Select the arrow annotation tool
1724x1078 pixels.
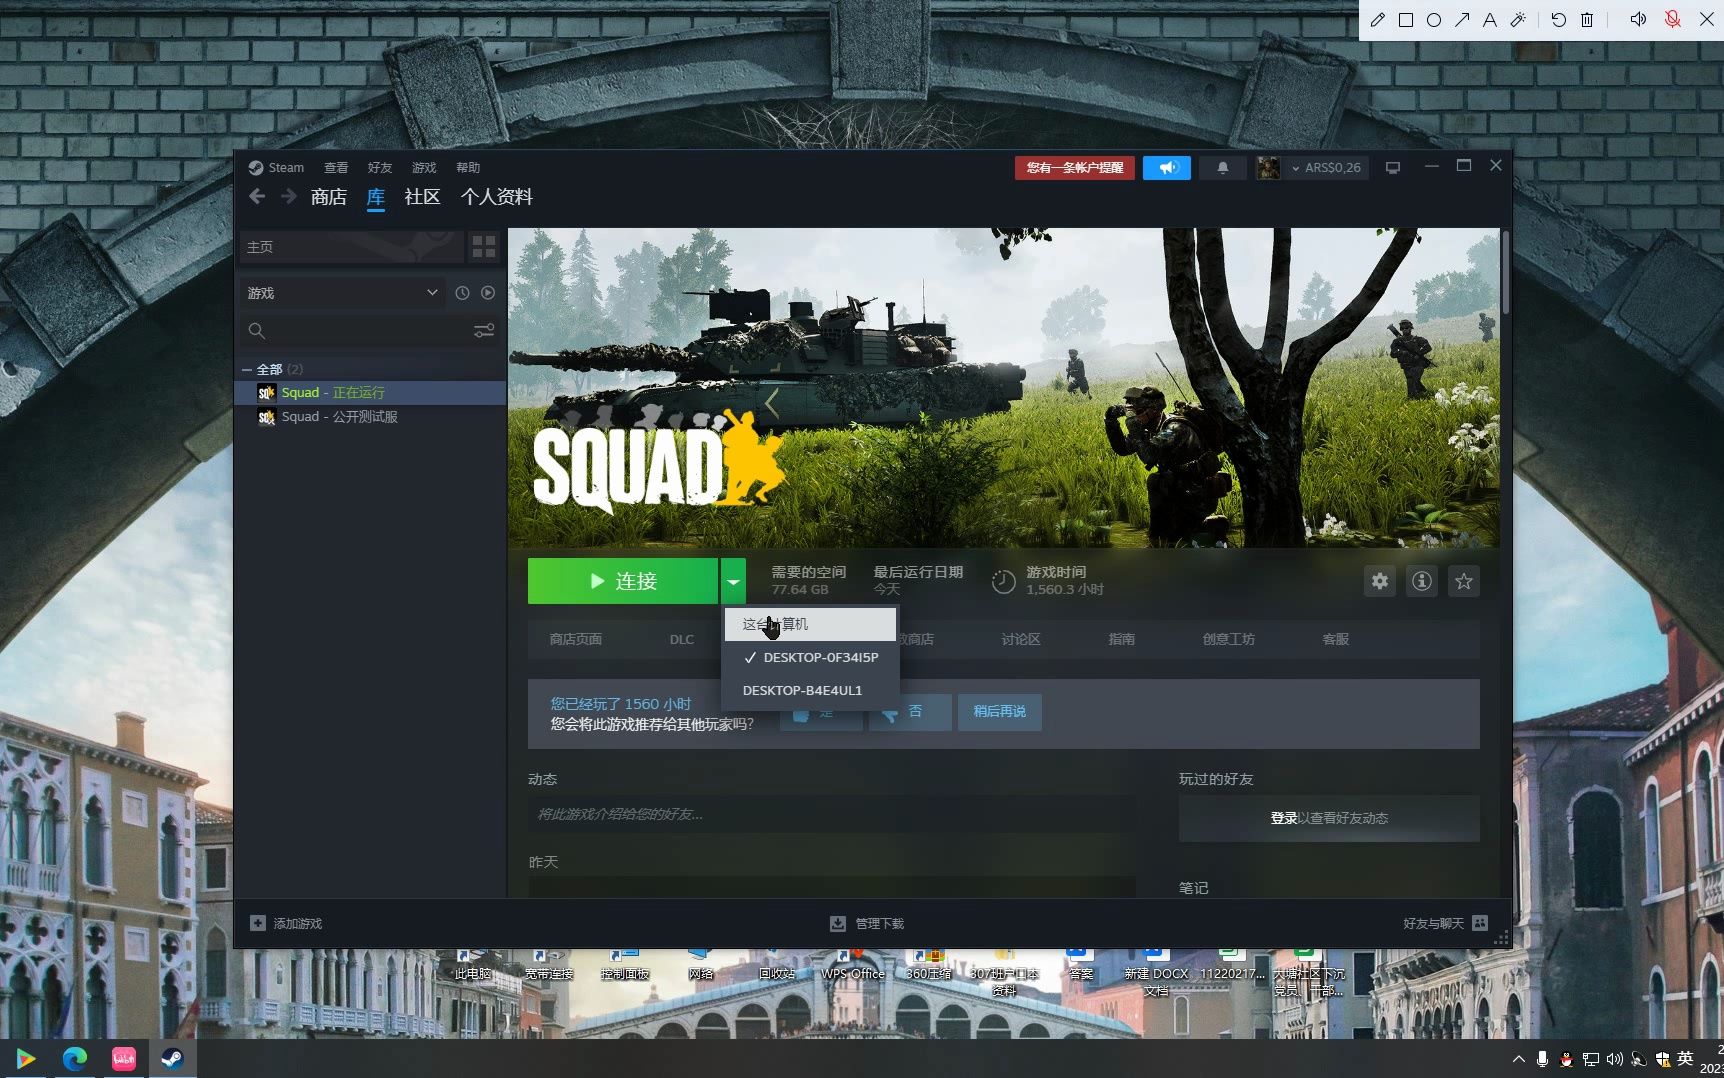pos(1461,20)
